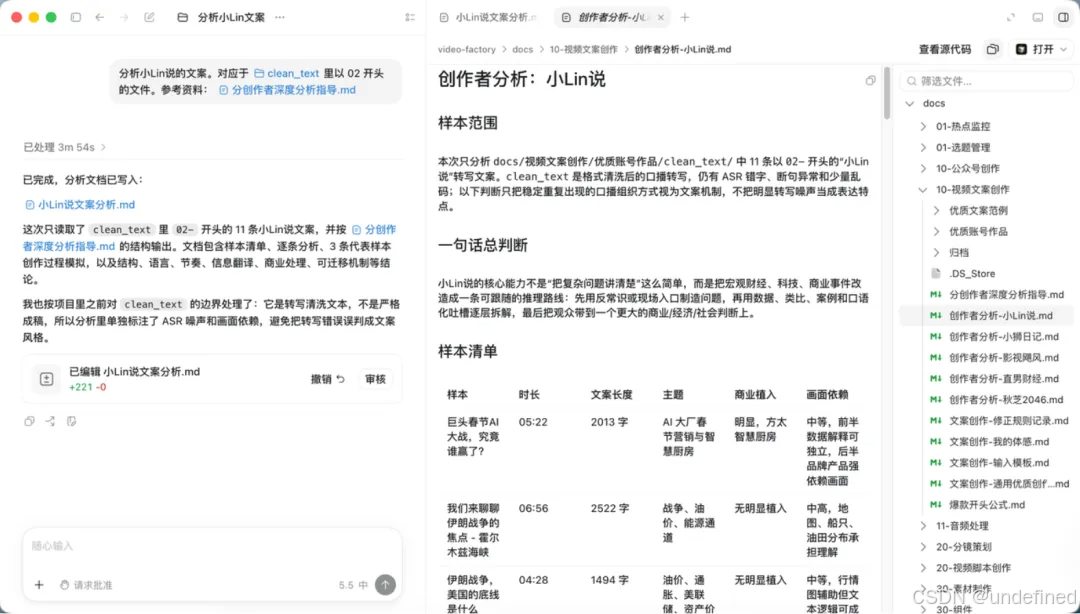The width and height of the screenshot is (1080, 614).
Task: Open the 5.5 中 model selector
Action: [x=353, y=585]
